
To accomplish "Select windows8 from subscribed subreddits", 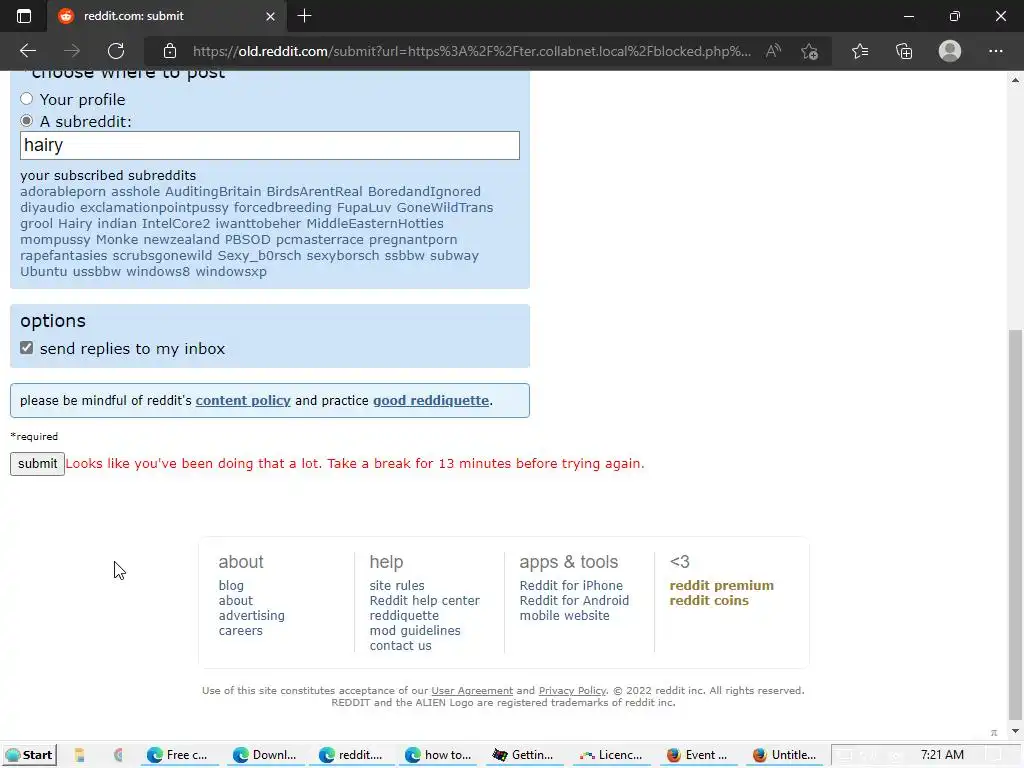I will point(158,272).
